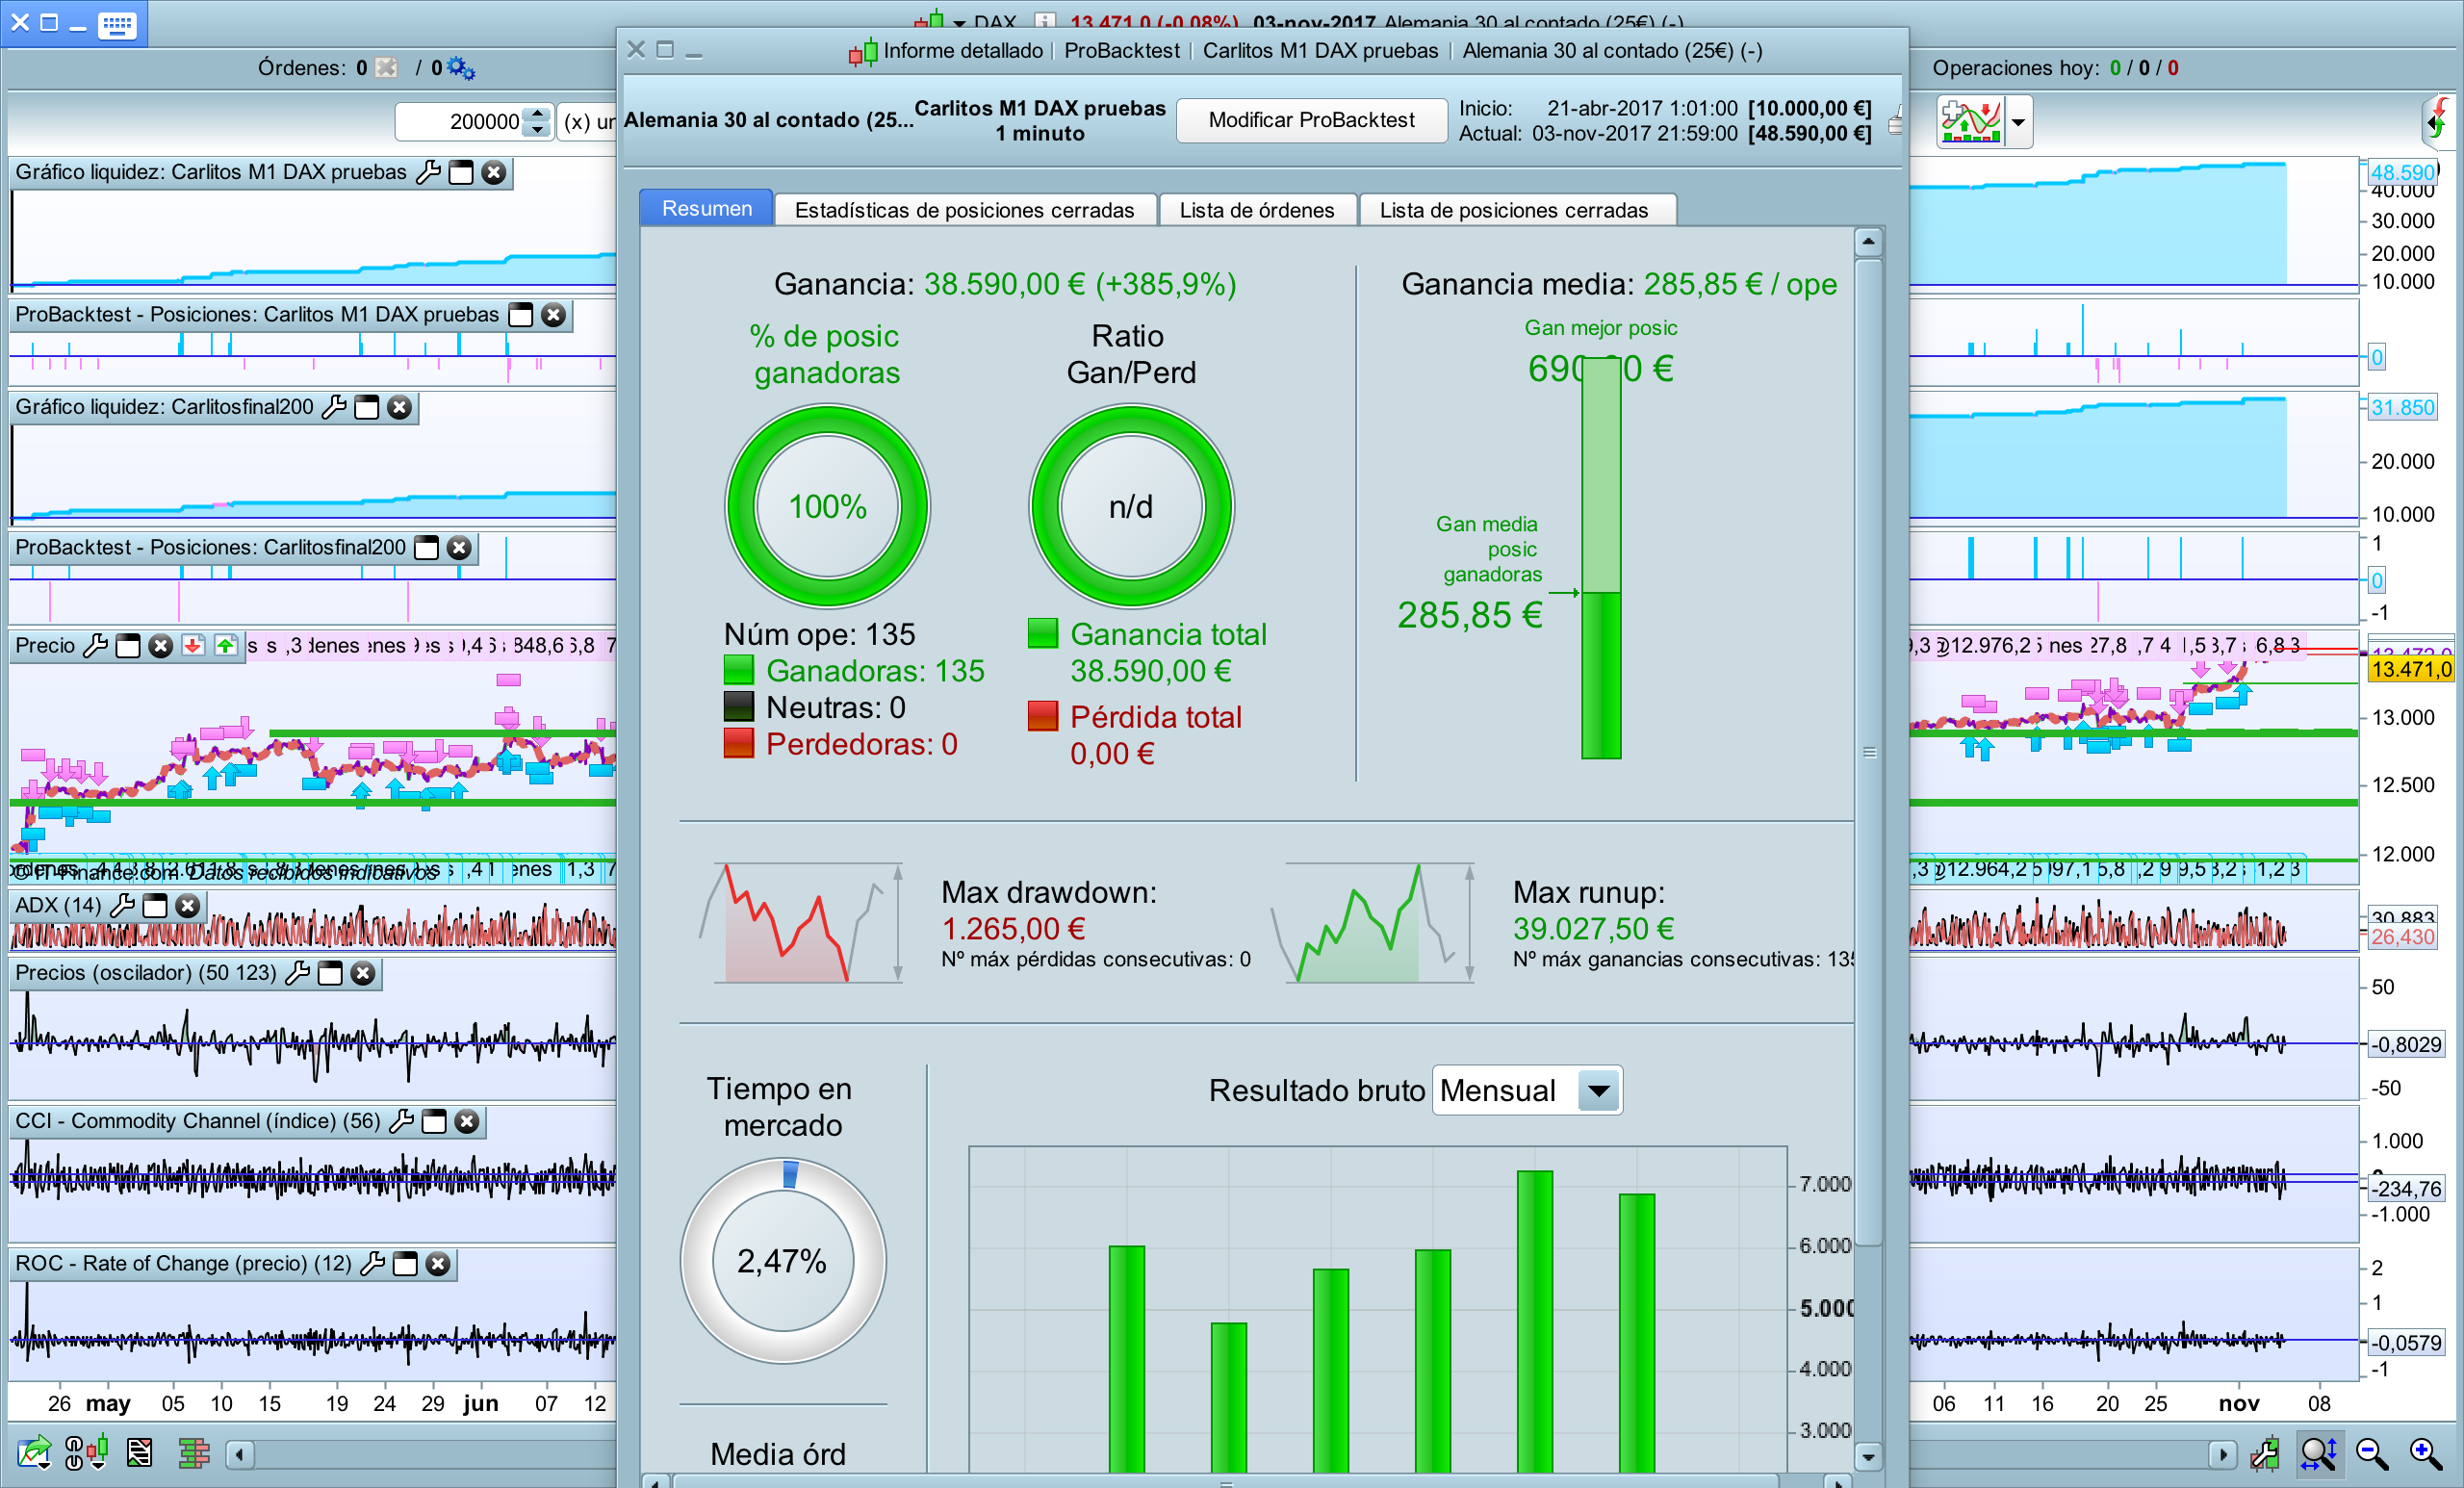Toggle window mode for ROC indicator panel
Image resolution: width=2464 pixels, height=1488 pixels.
[x=405, y=1264]
